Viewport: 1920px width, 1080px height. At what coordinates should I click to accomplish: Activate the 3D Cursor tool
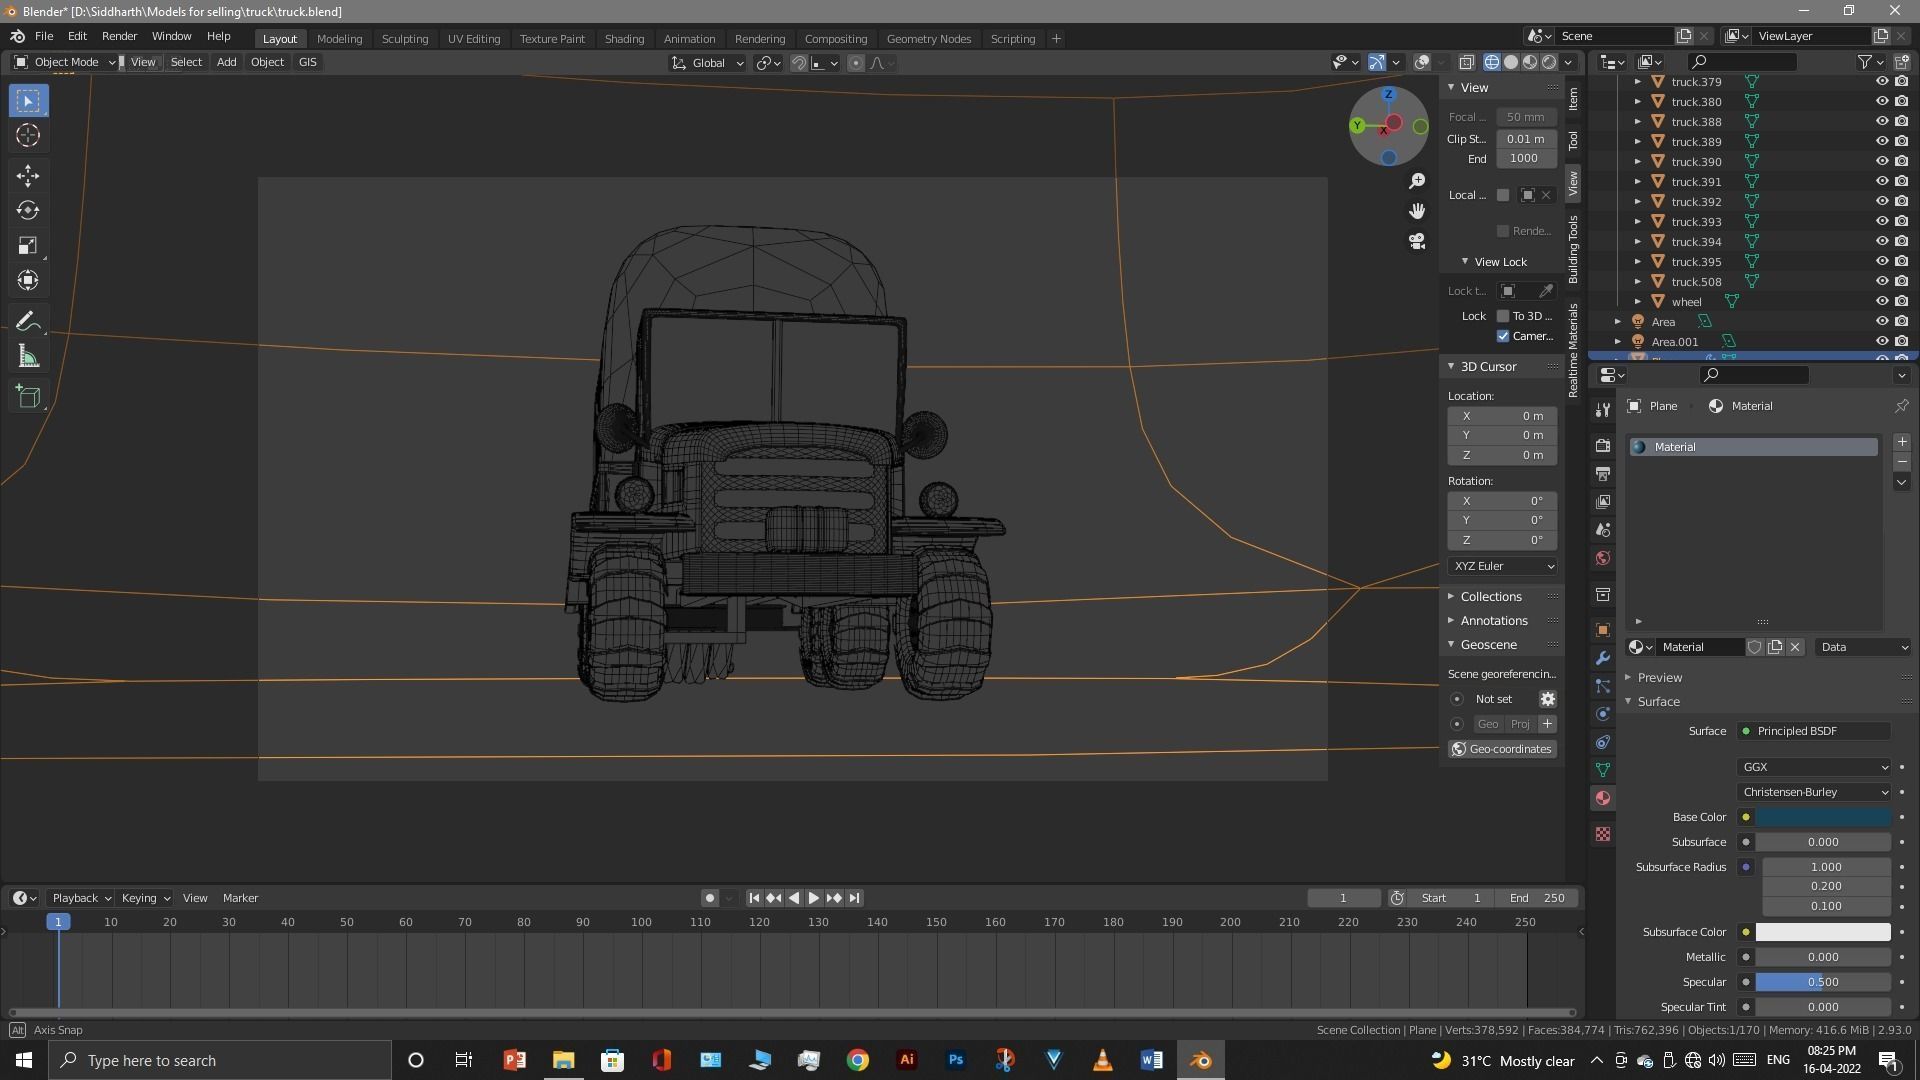click(x=28, y=136)
